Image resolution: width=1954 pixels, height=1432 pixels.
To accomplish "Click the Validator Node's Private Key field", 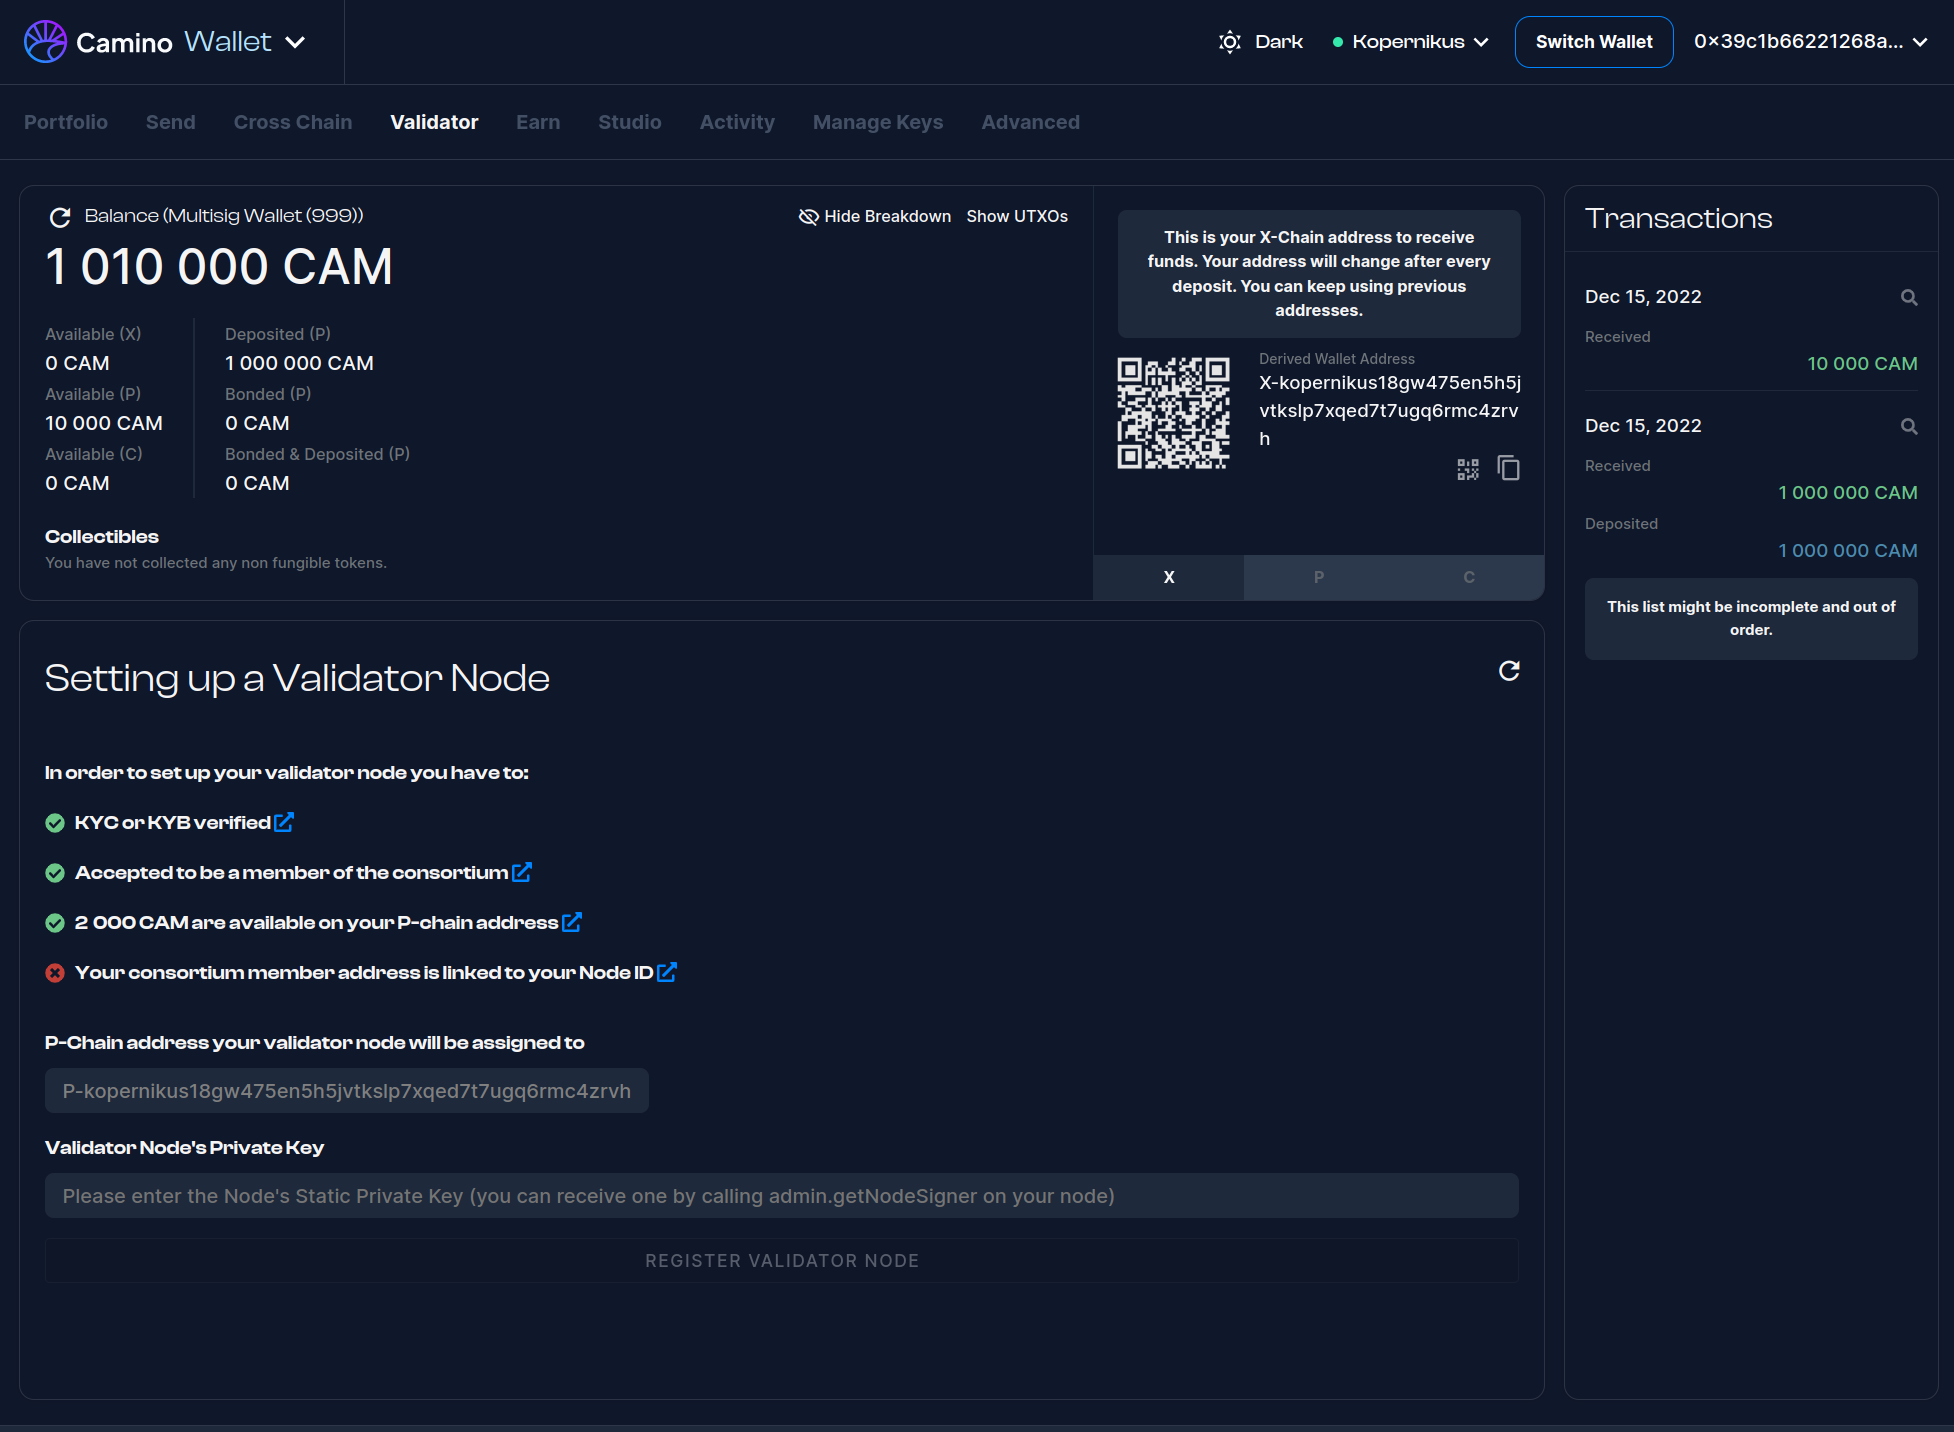I will point(781,1196).
